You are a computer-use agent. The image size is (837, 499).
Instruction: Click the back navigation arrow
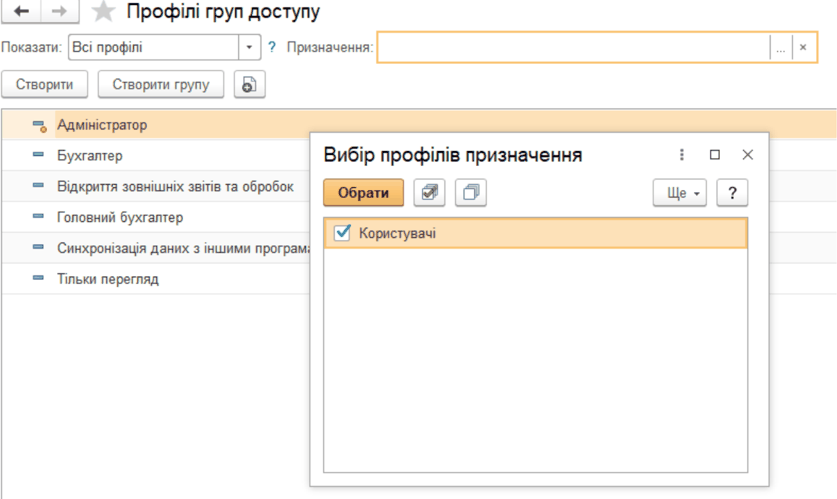pos(21,11)
